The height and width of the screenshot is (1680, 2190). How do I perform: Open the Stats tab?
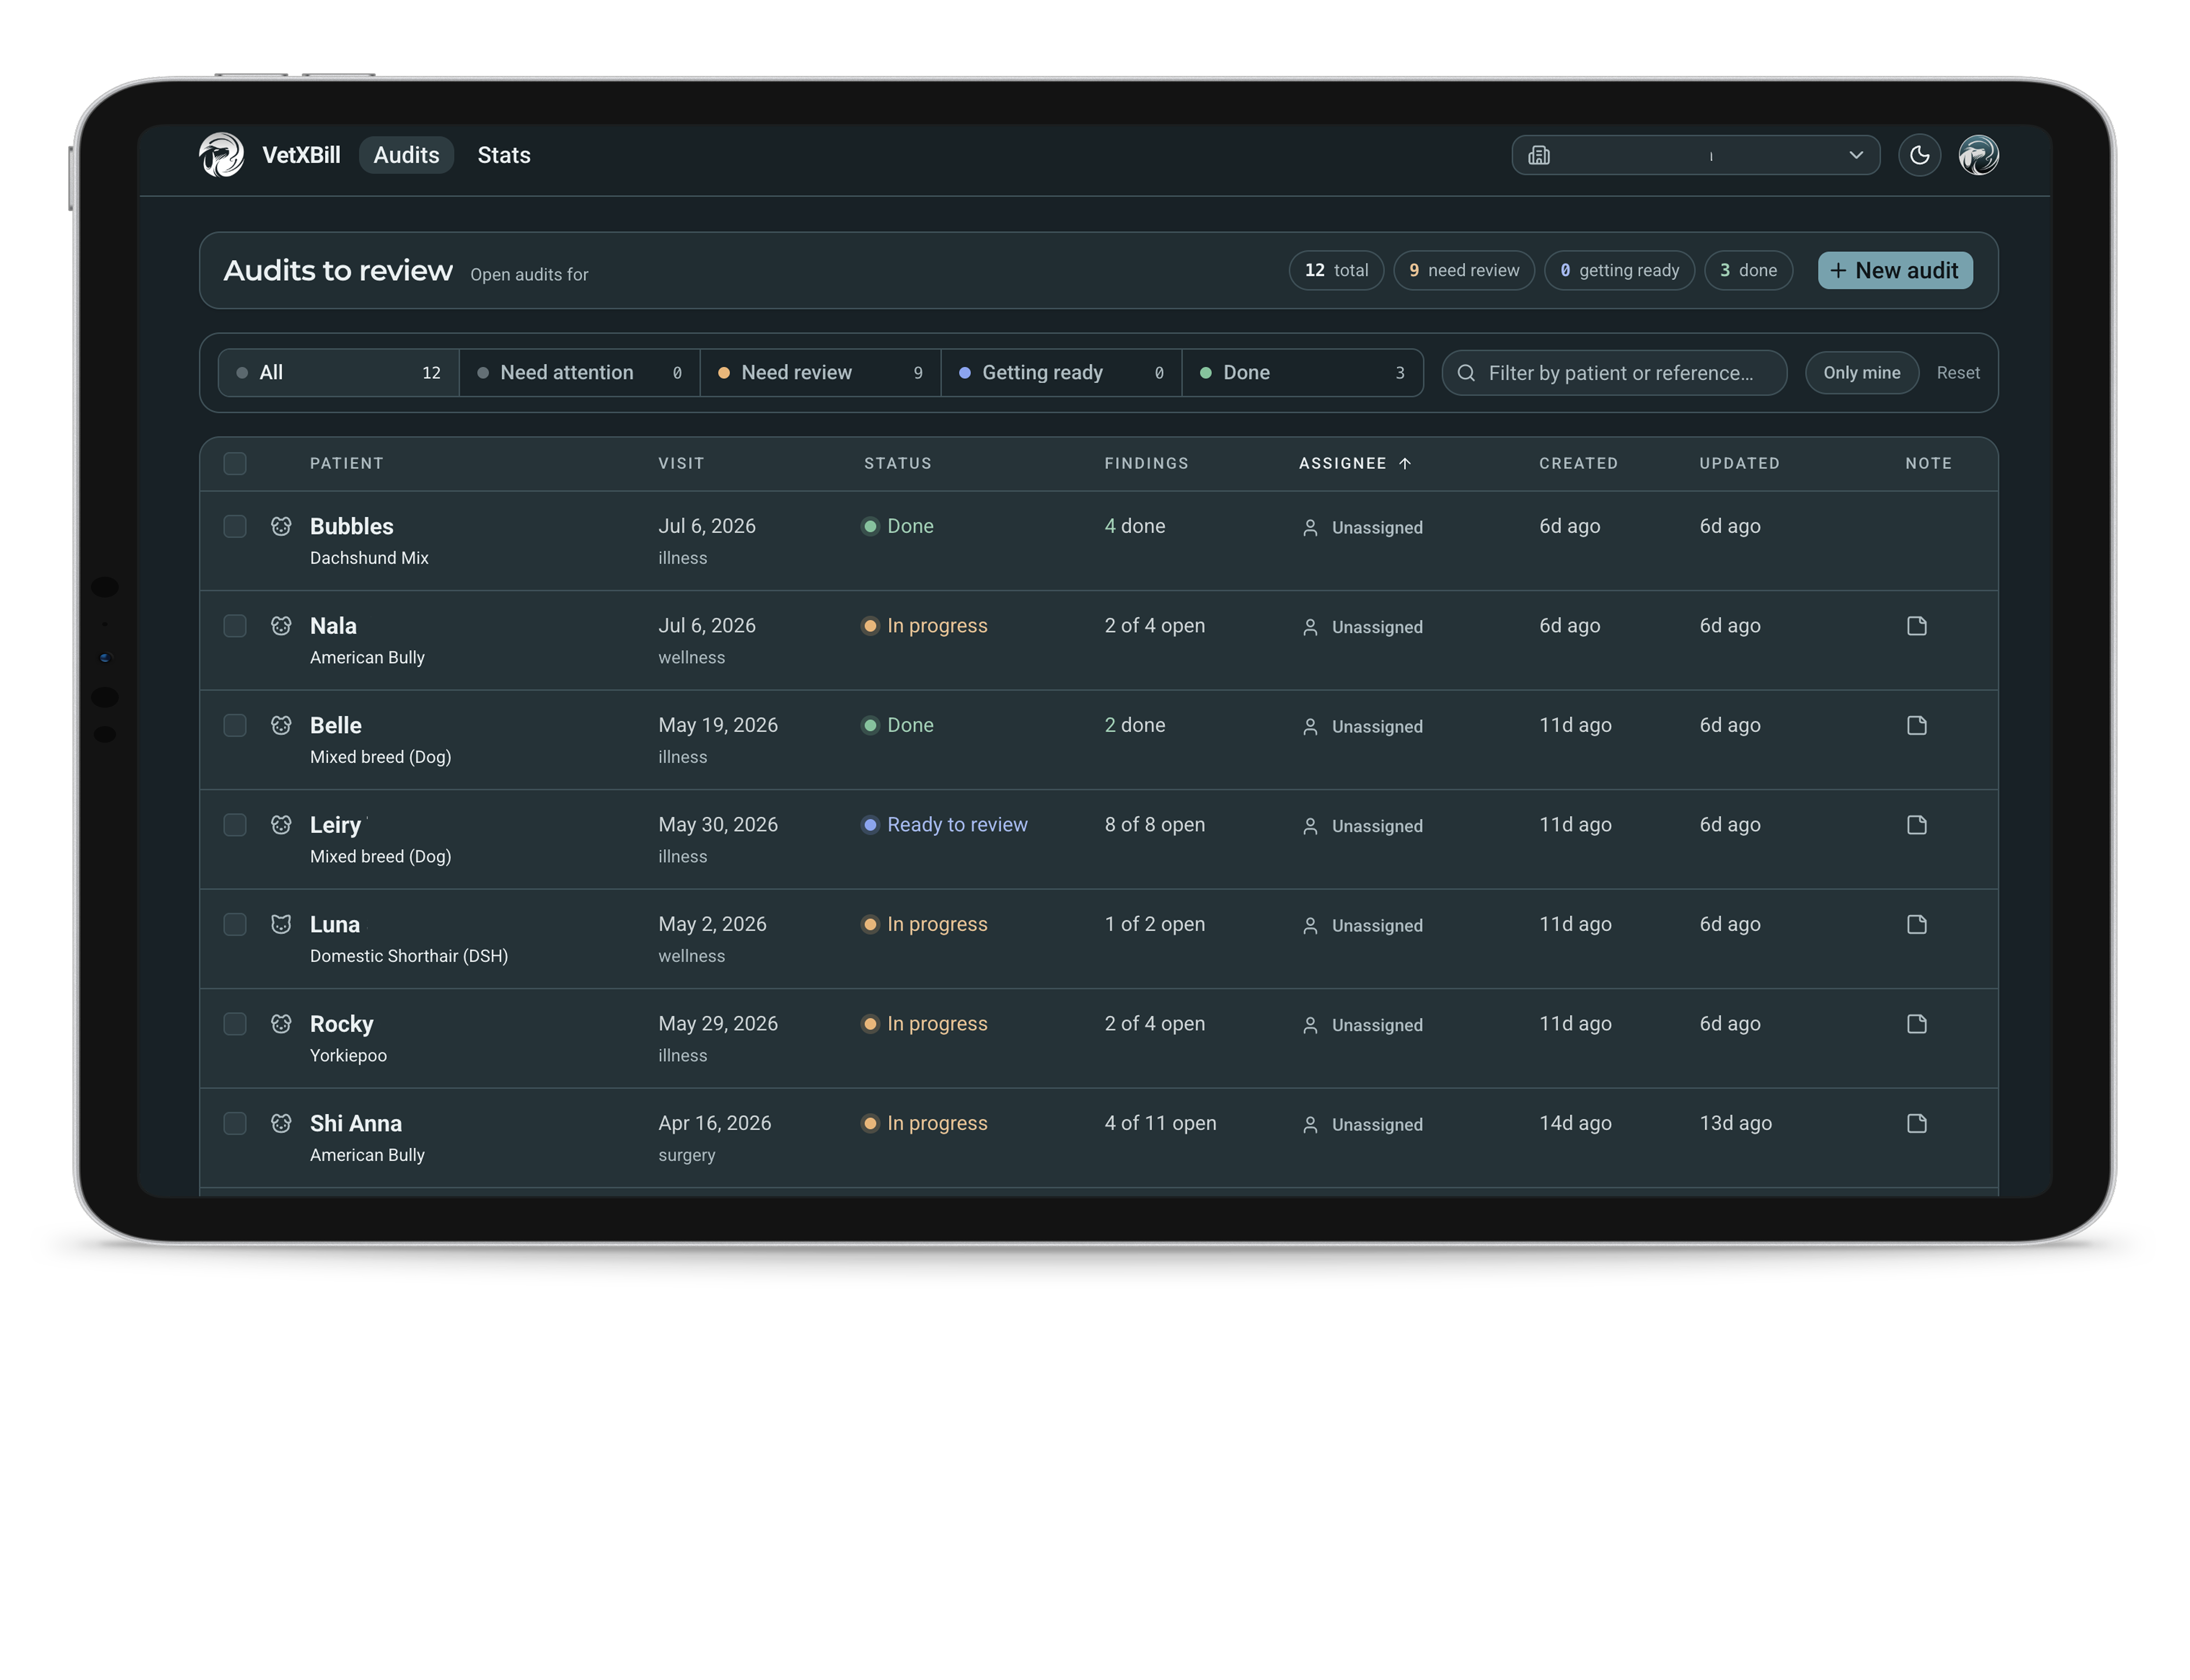[x=504, y=155]
